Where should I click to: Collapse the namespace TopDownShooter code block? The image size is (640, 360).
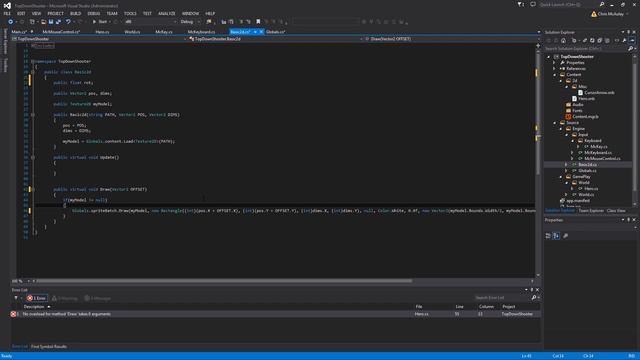(x=33, y=61)
